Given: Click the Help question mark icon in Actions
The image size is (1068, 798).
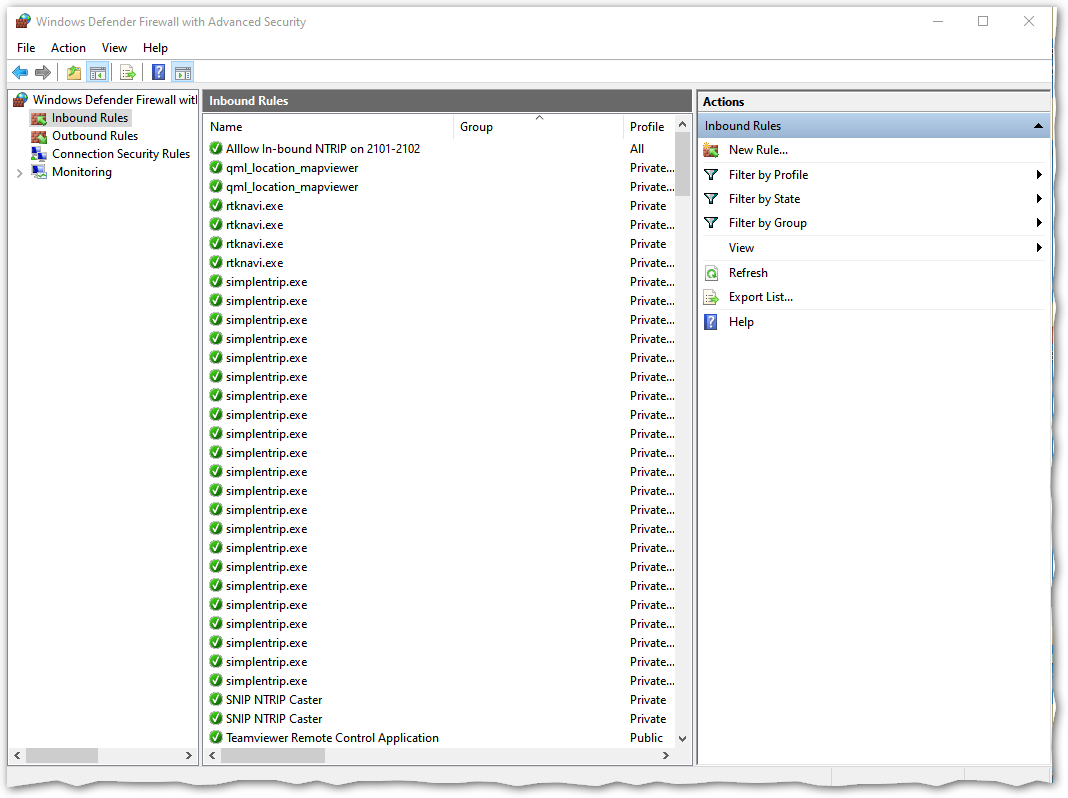Looking at the screenshot, I should coord(711,322).
